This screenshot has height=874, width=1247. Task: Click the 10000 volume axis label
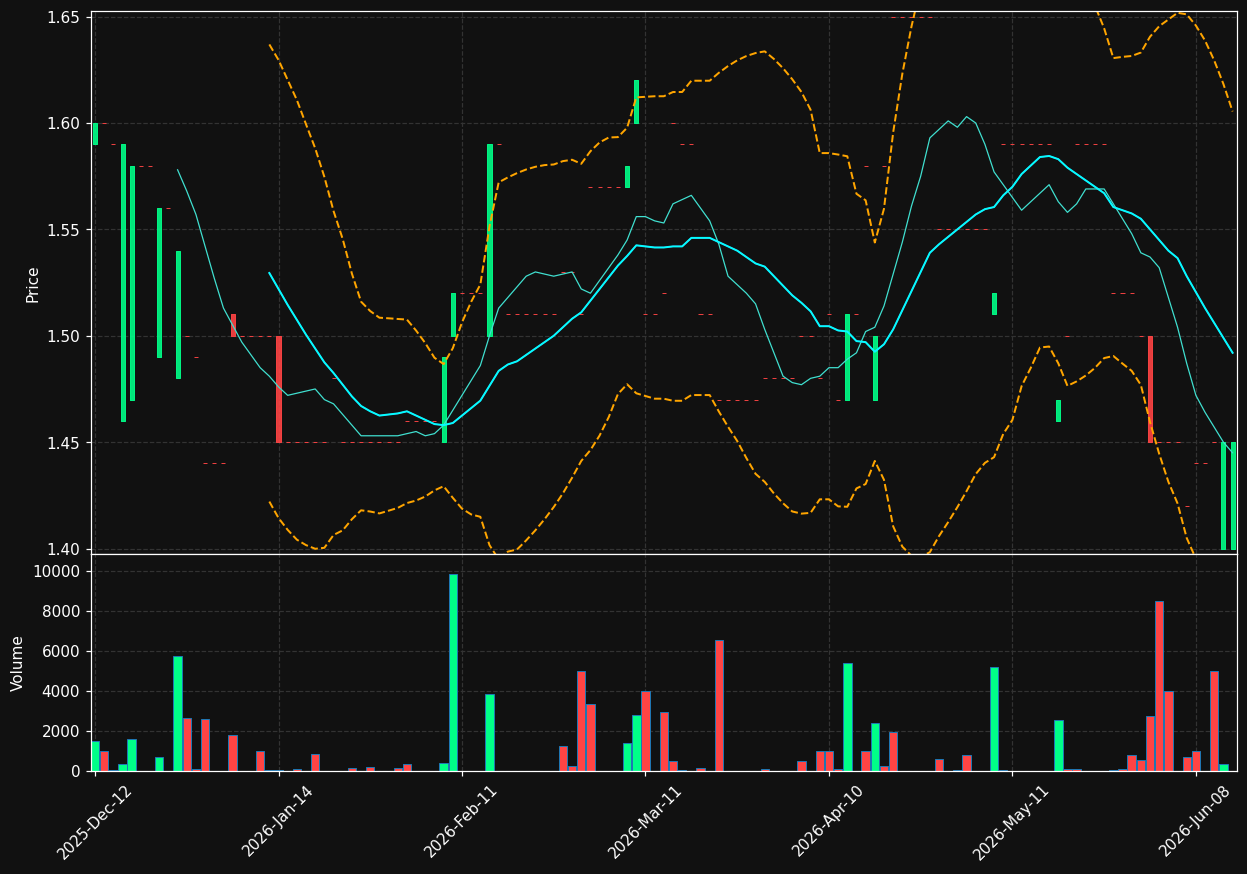57,572
